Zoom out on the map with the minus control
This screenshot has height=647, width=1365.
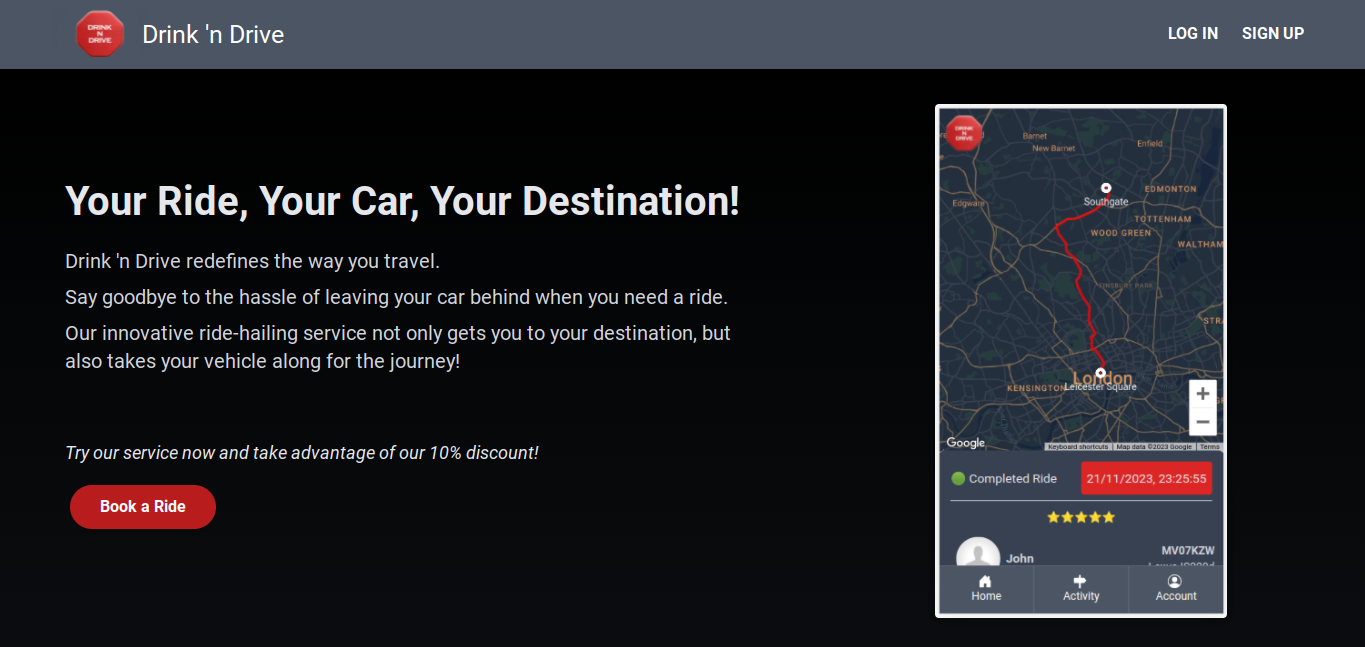pos(1202,421)
